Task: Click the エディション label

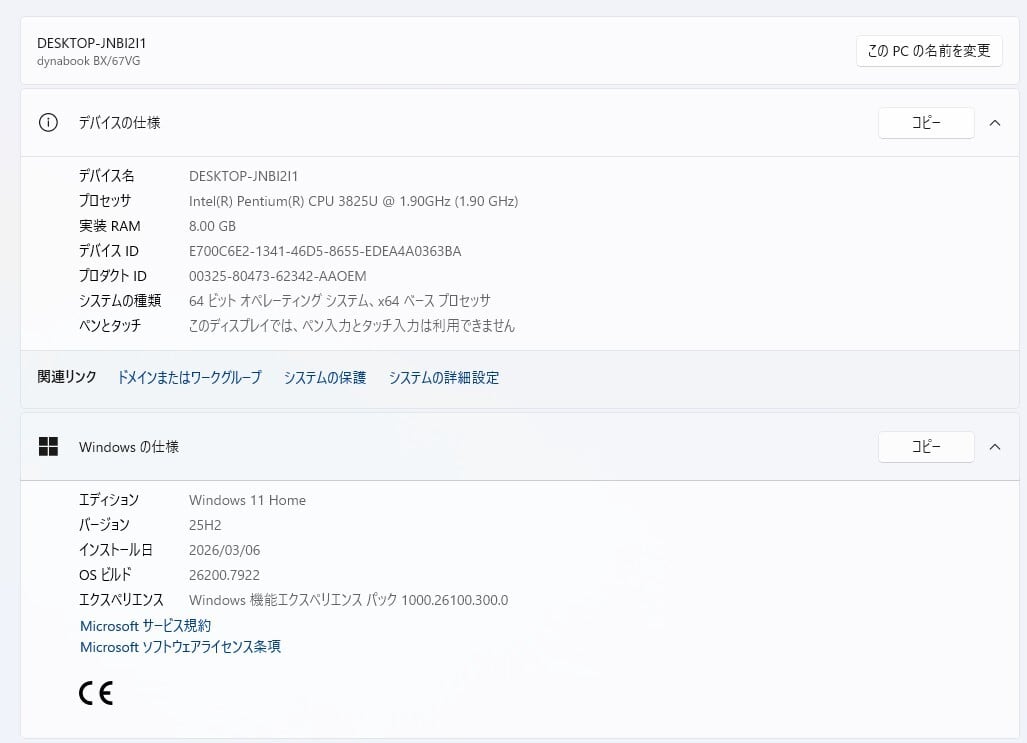Action: click(x=109, y=500)
